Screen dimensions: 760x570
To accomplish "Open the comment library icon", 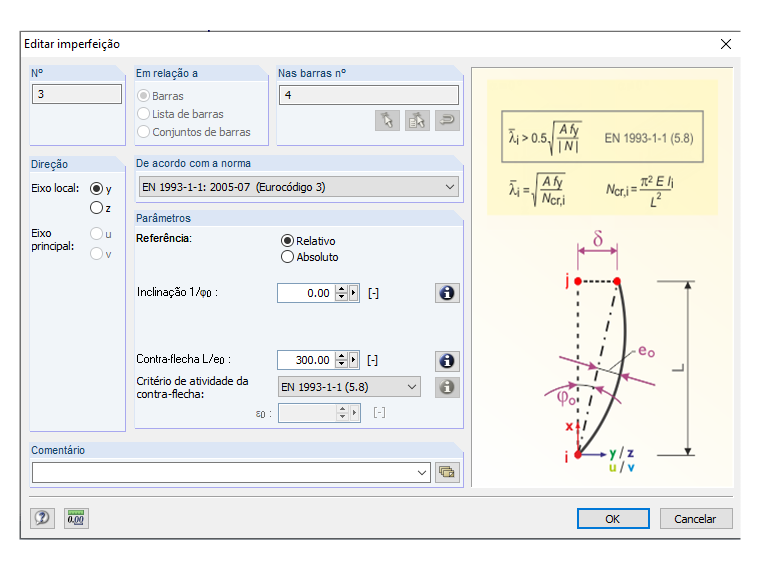I will pyautogui.click(x=447, y=472).
